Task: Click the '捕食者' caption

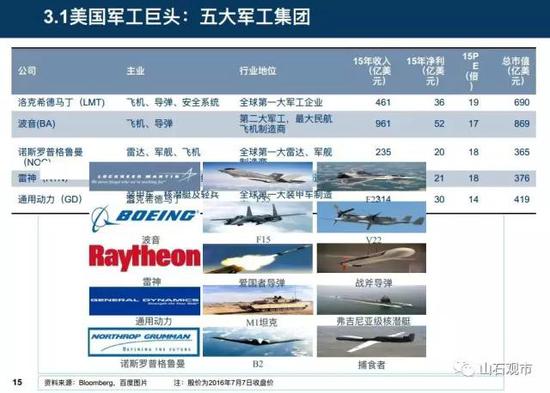Action: pyautogui.click(x=371, y=365)
